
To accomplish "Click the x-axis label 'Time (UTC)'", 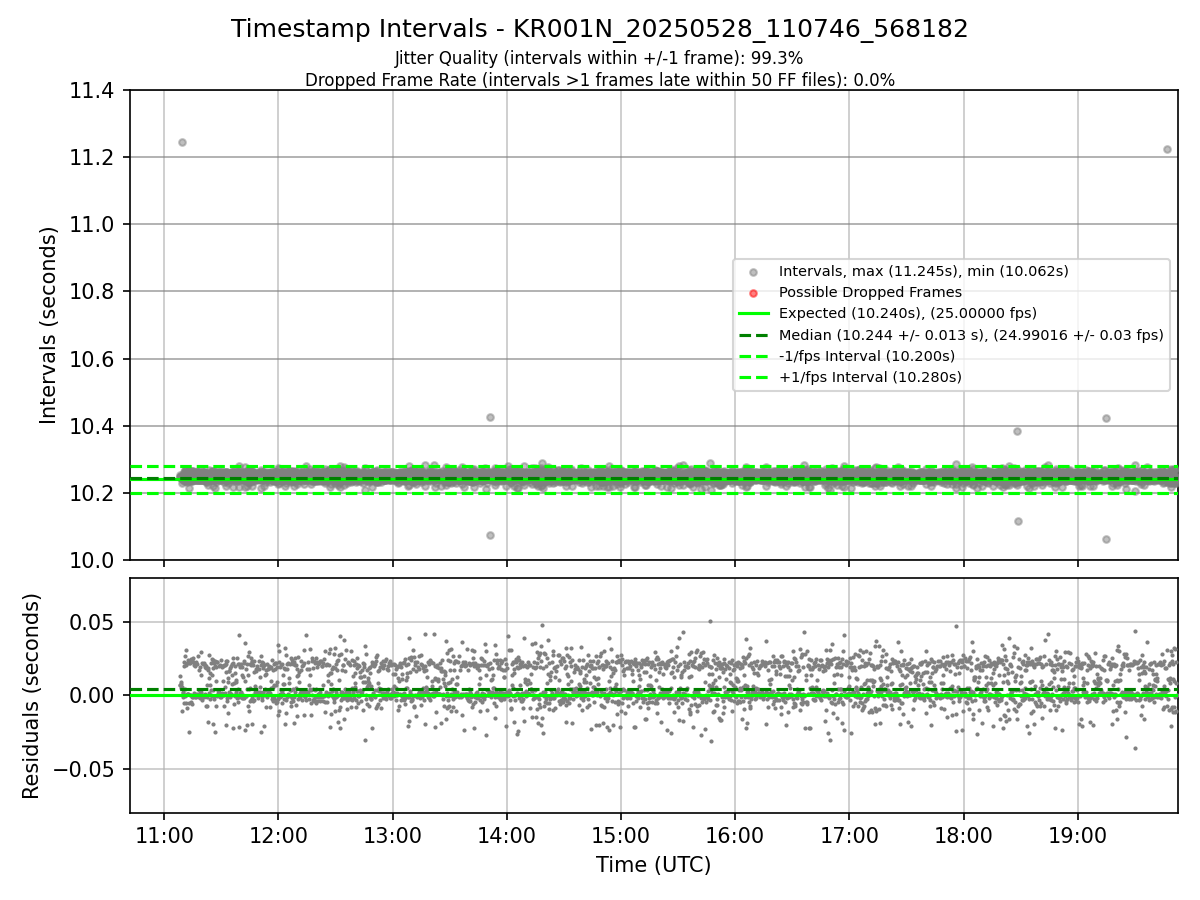I will [x=653, y=865].
